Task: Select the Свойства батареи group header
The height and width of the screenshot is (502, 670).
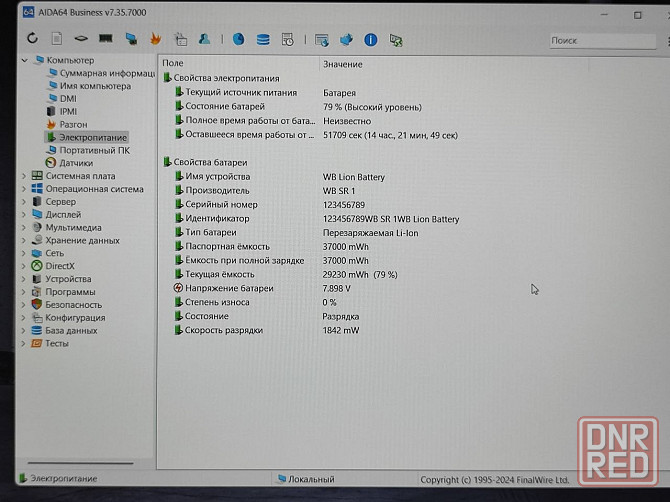Action: click(210, 162)
